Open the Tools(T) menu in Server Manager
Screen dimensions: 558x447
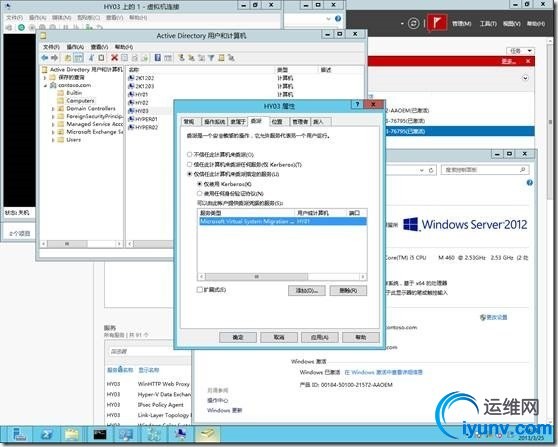488,23
